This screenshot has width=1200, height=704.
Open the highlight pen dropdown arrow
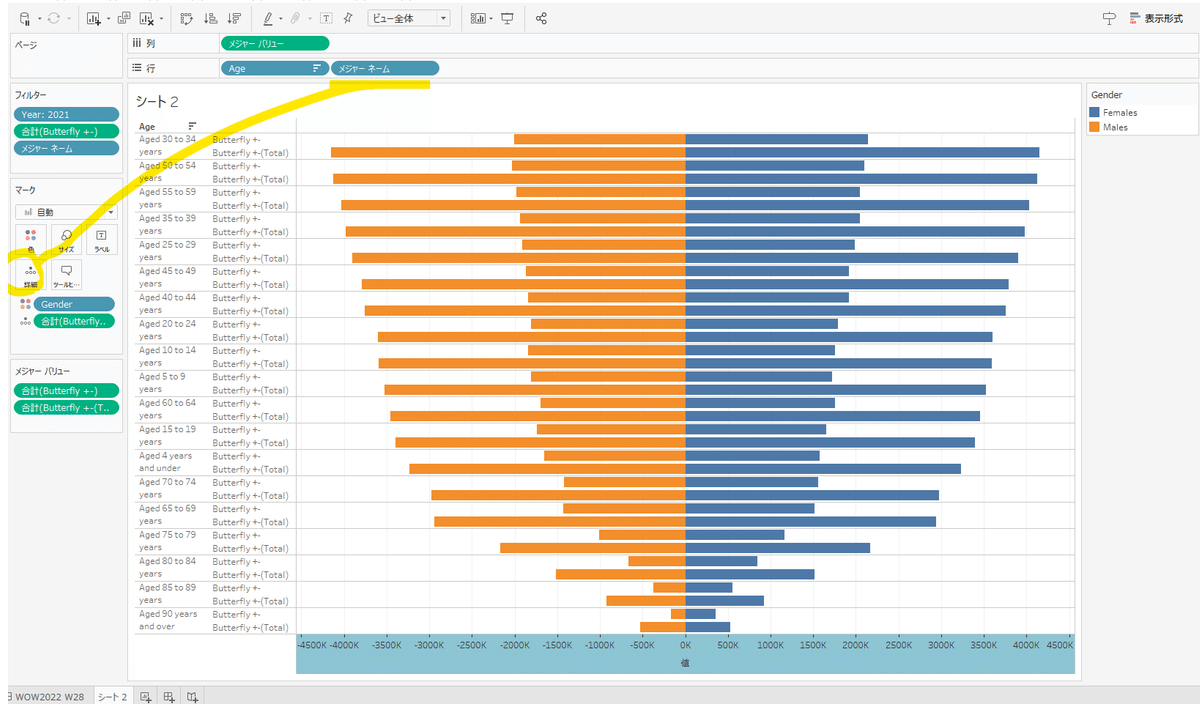(281, 18)
